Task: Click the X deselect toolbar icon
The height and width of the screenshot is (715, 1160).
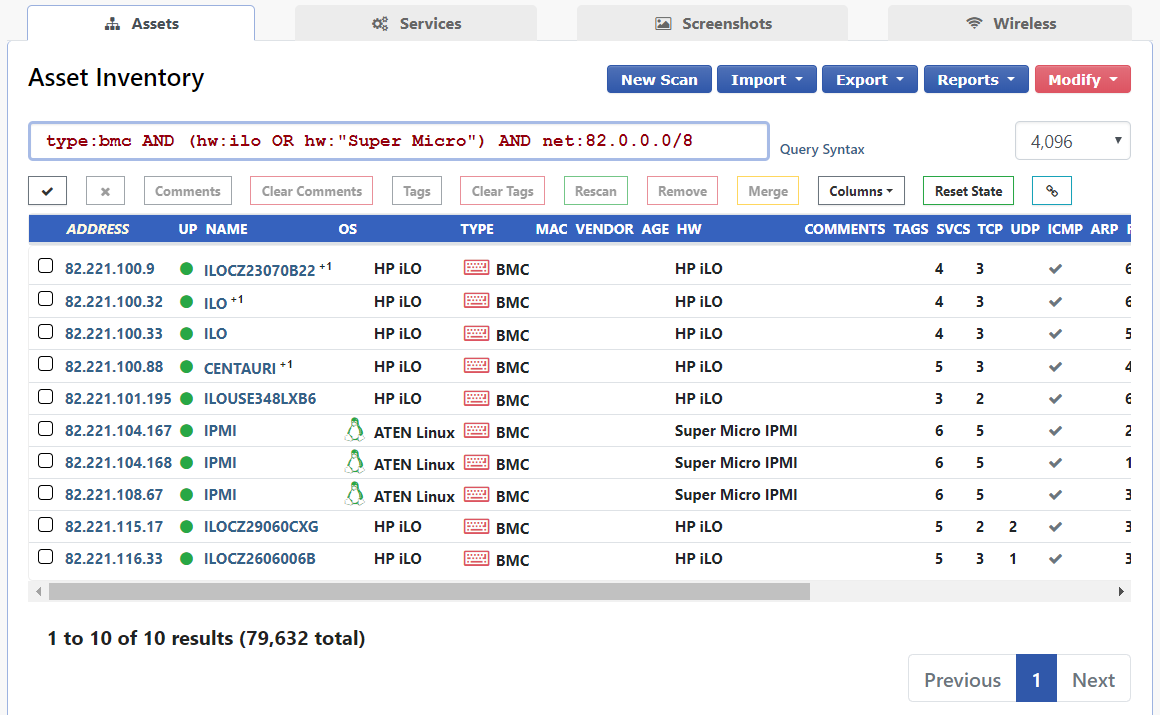Action: 105,190
